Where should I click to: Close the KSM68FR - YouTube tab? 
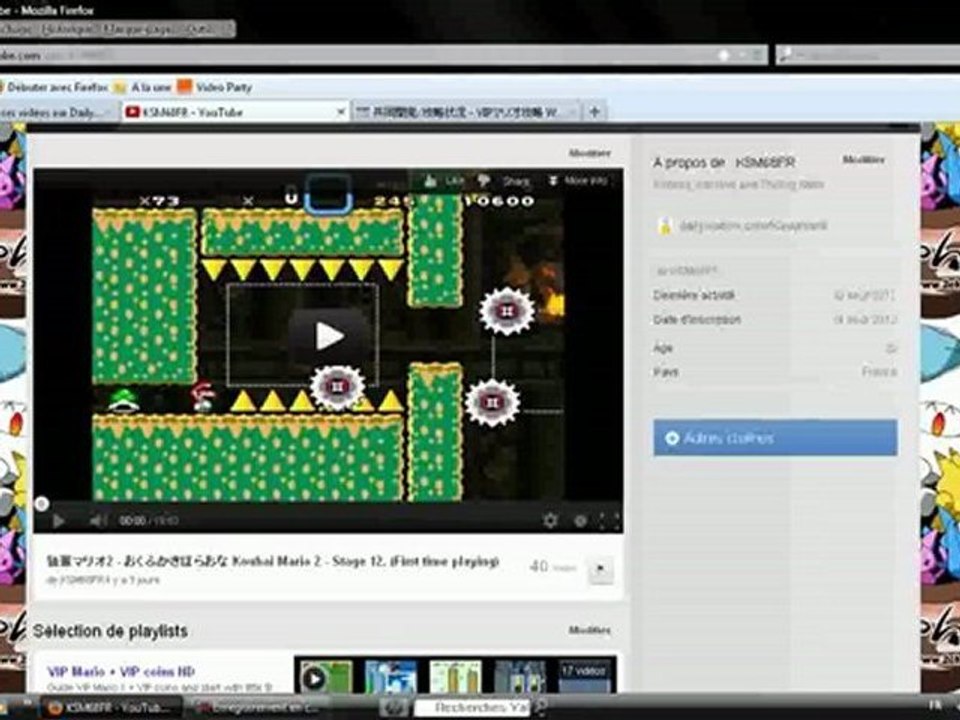(x=341, y=112)
